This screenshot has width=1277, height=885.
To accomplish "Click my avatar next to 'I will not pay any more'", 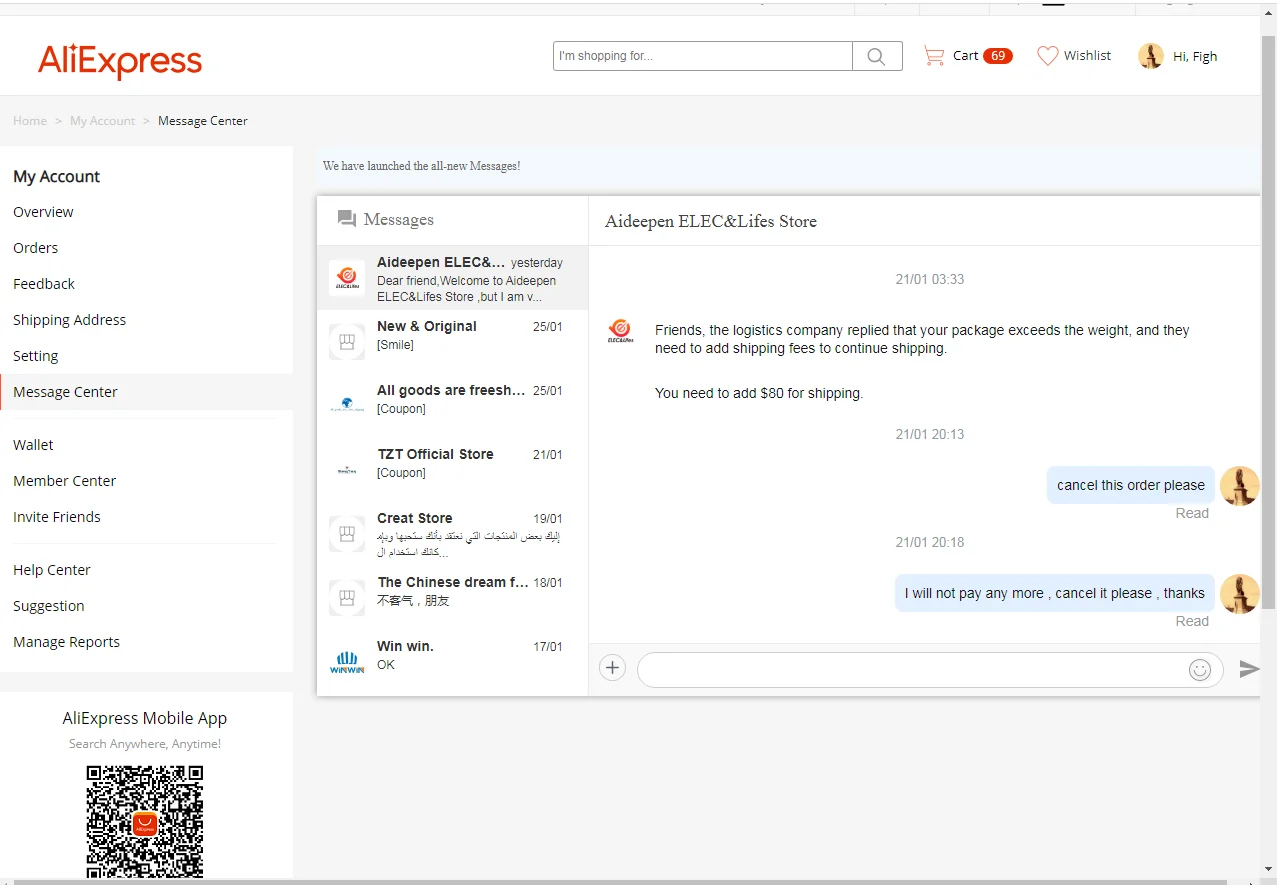I will pyautogui.click(x=1240, y=594).
